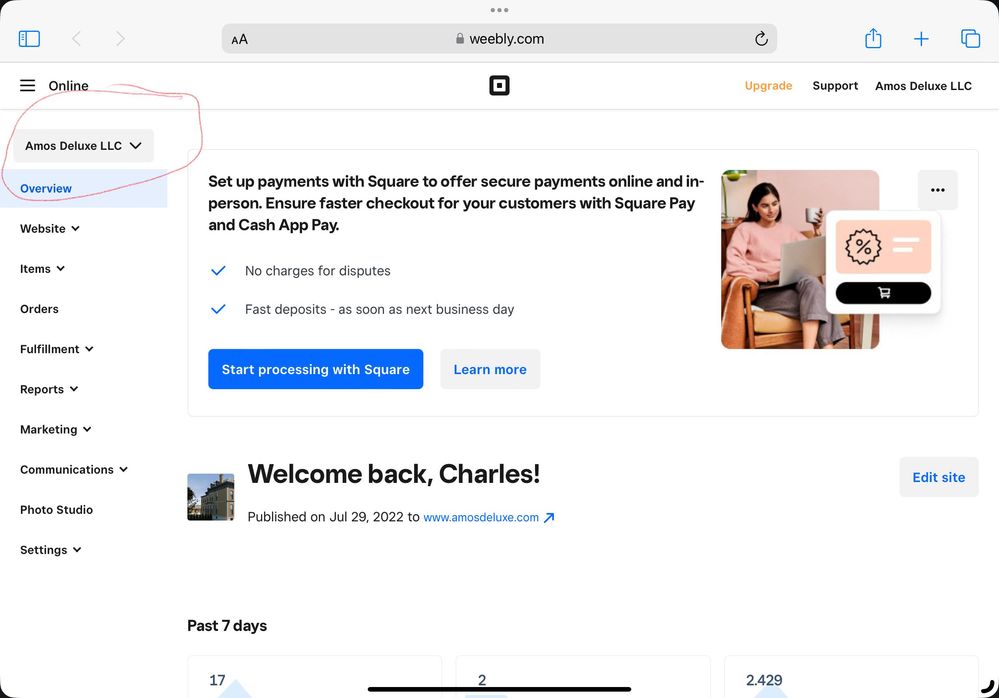Expand the Website sidebar section
Image resolution: width=999 pixels, height=698 pixels.
pyautogui.click(x=49, y=229)
